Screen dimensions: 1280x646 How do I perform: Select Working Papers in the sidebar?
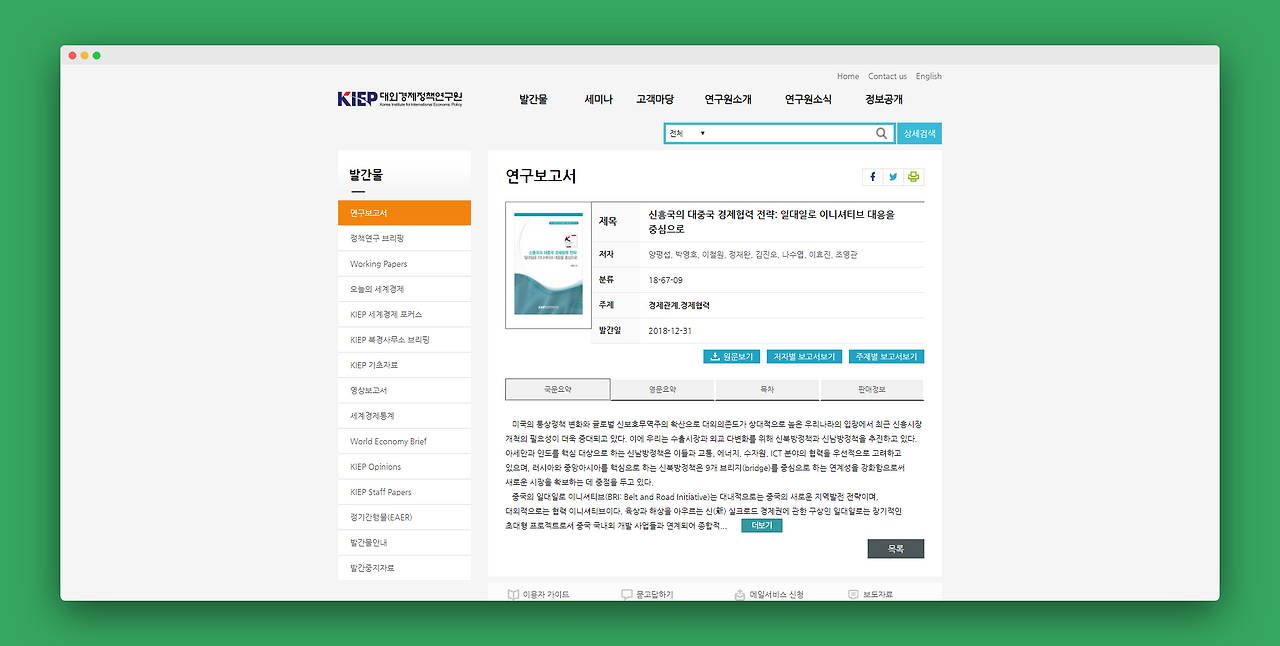pyautogui.click(x=404, y=264)
